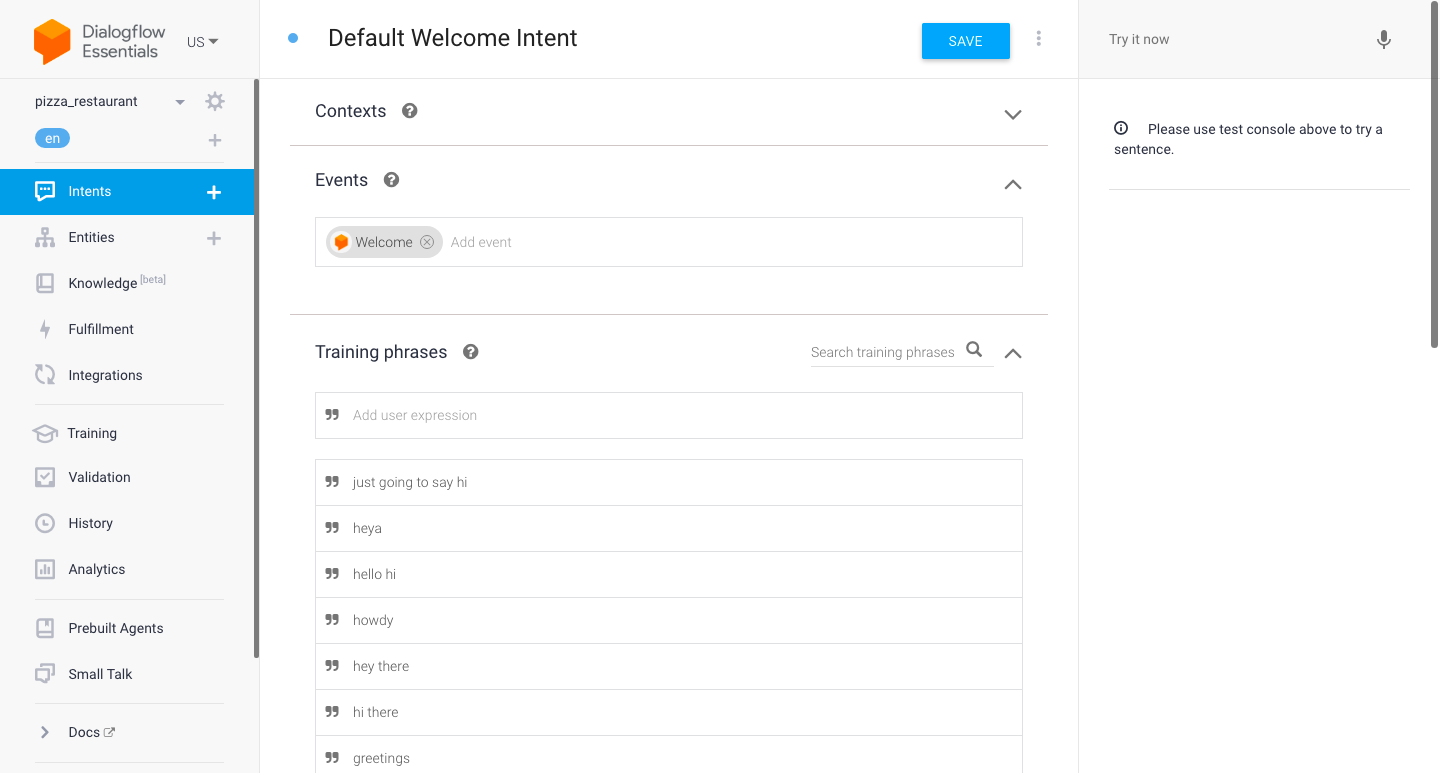Click the sidebar vertical scrollbar

click(257, 368)
